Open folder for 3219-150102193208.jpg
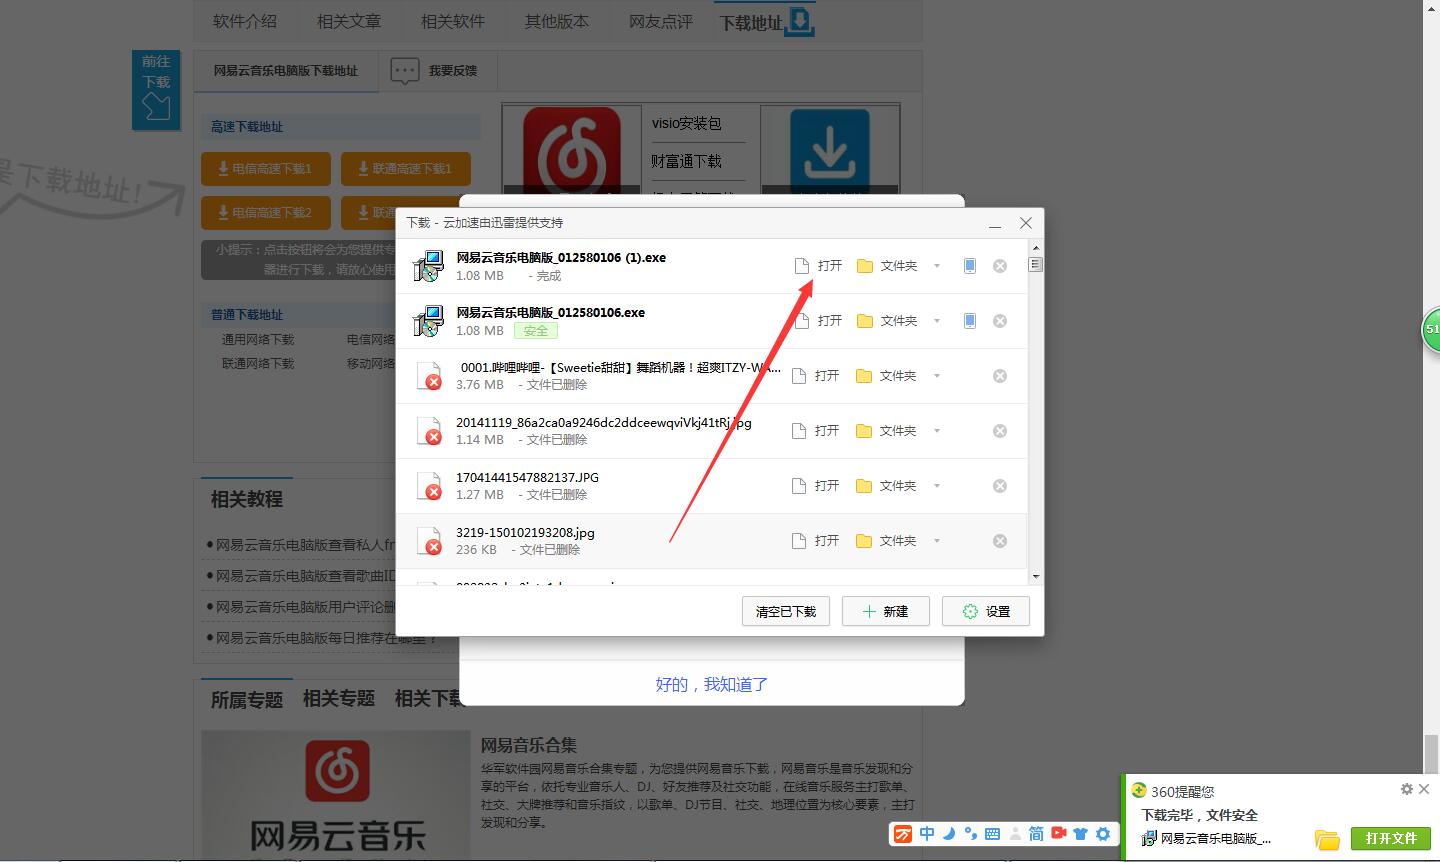Screen dimensions: 1440x862 click(x=887, y=541)
